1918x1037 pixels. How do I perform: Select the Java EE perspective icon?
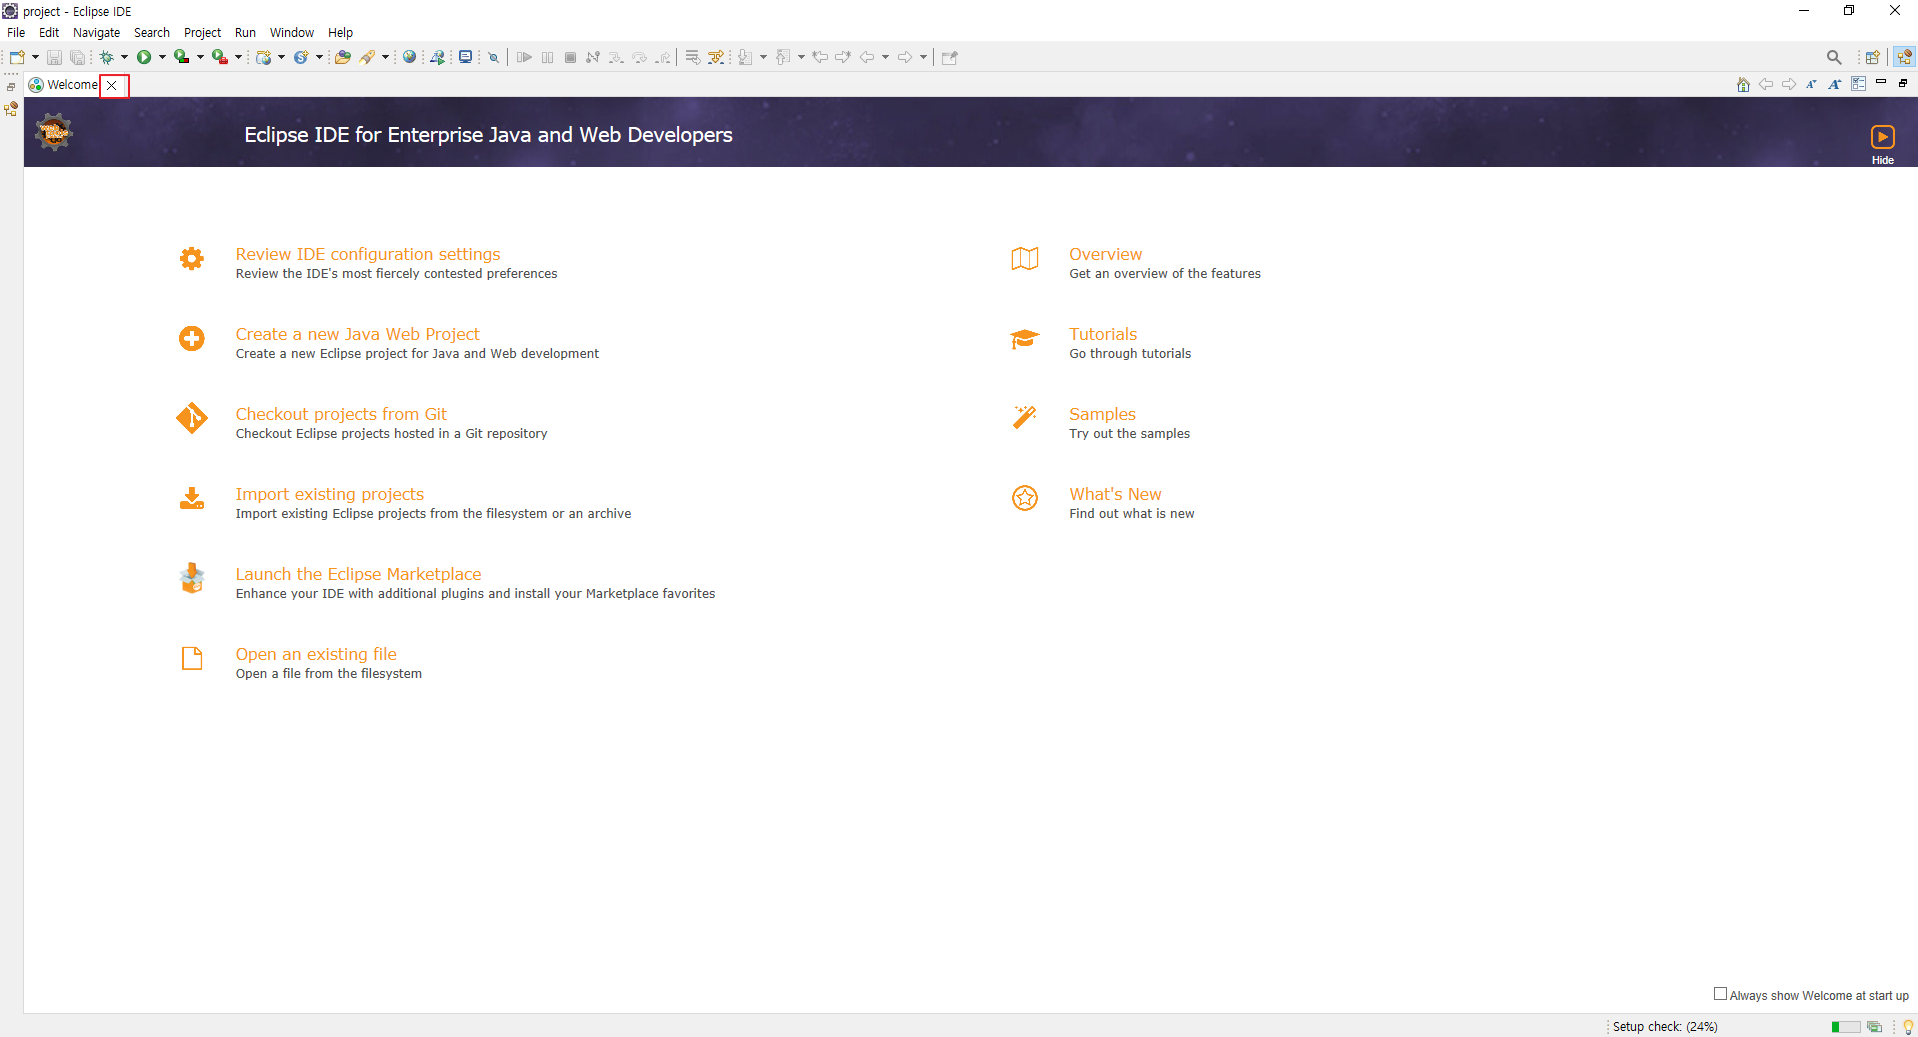pos(1904,57)
